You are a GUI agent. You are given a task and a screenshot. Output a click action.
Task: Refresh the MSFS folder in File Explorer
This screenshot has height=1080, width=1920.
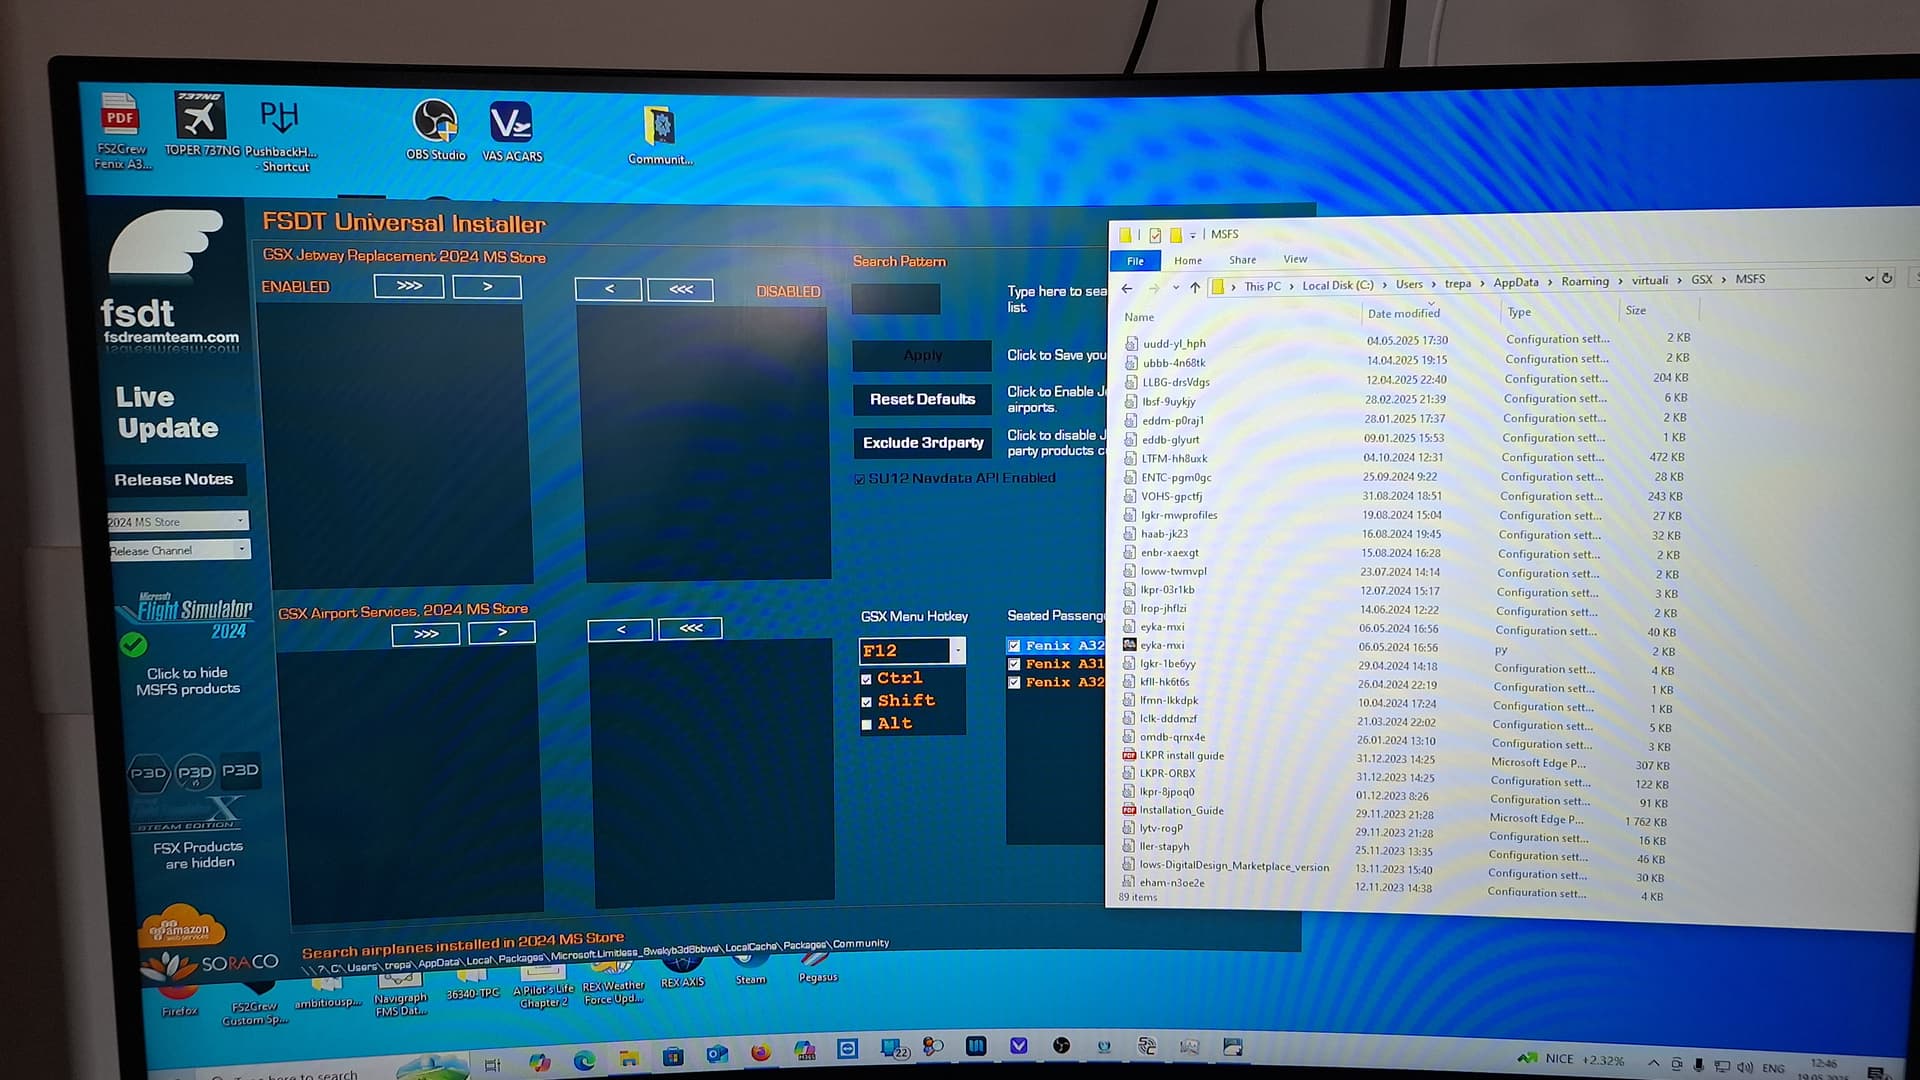pos(1887,279)
